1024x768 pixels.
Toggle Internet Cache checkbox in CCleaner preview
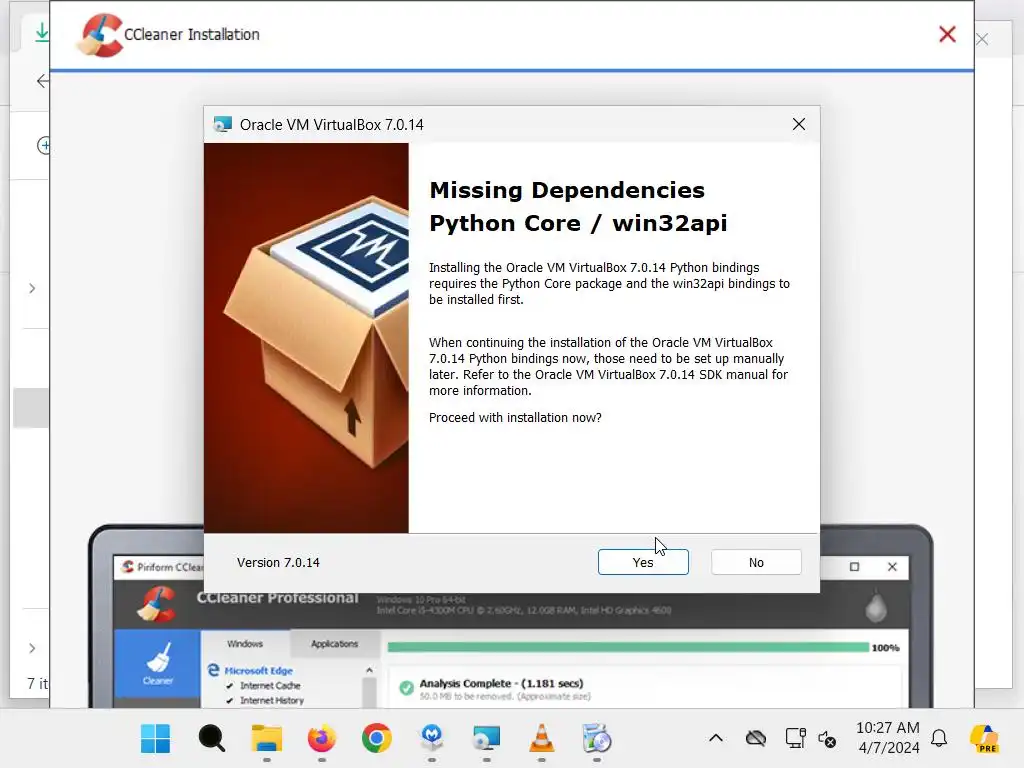230,686
